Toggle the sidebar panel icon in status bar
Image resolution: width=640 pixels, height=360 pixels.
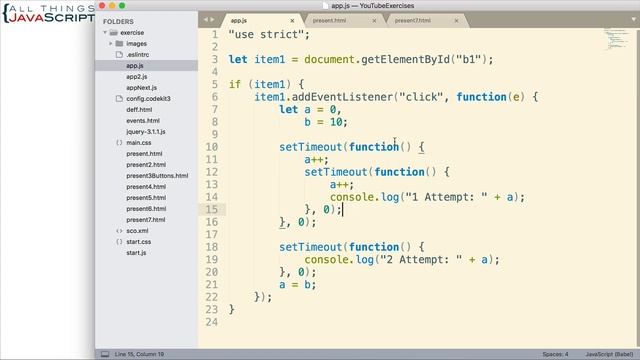pos(105,354)
